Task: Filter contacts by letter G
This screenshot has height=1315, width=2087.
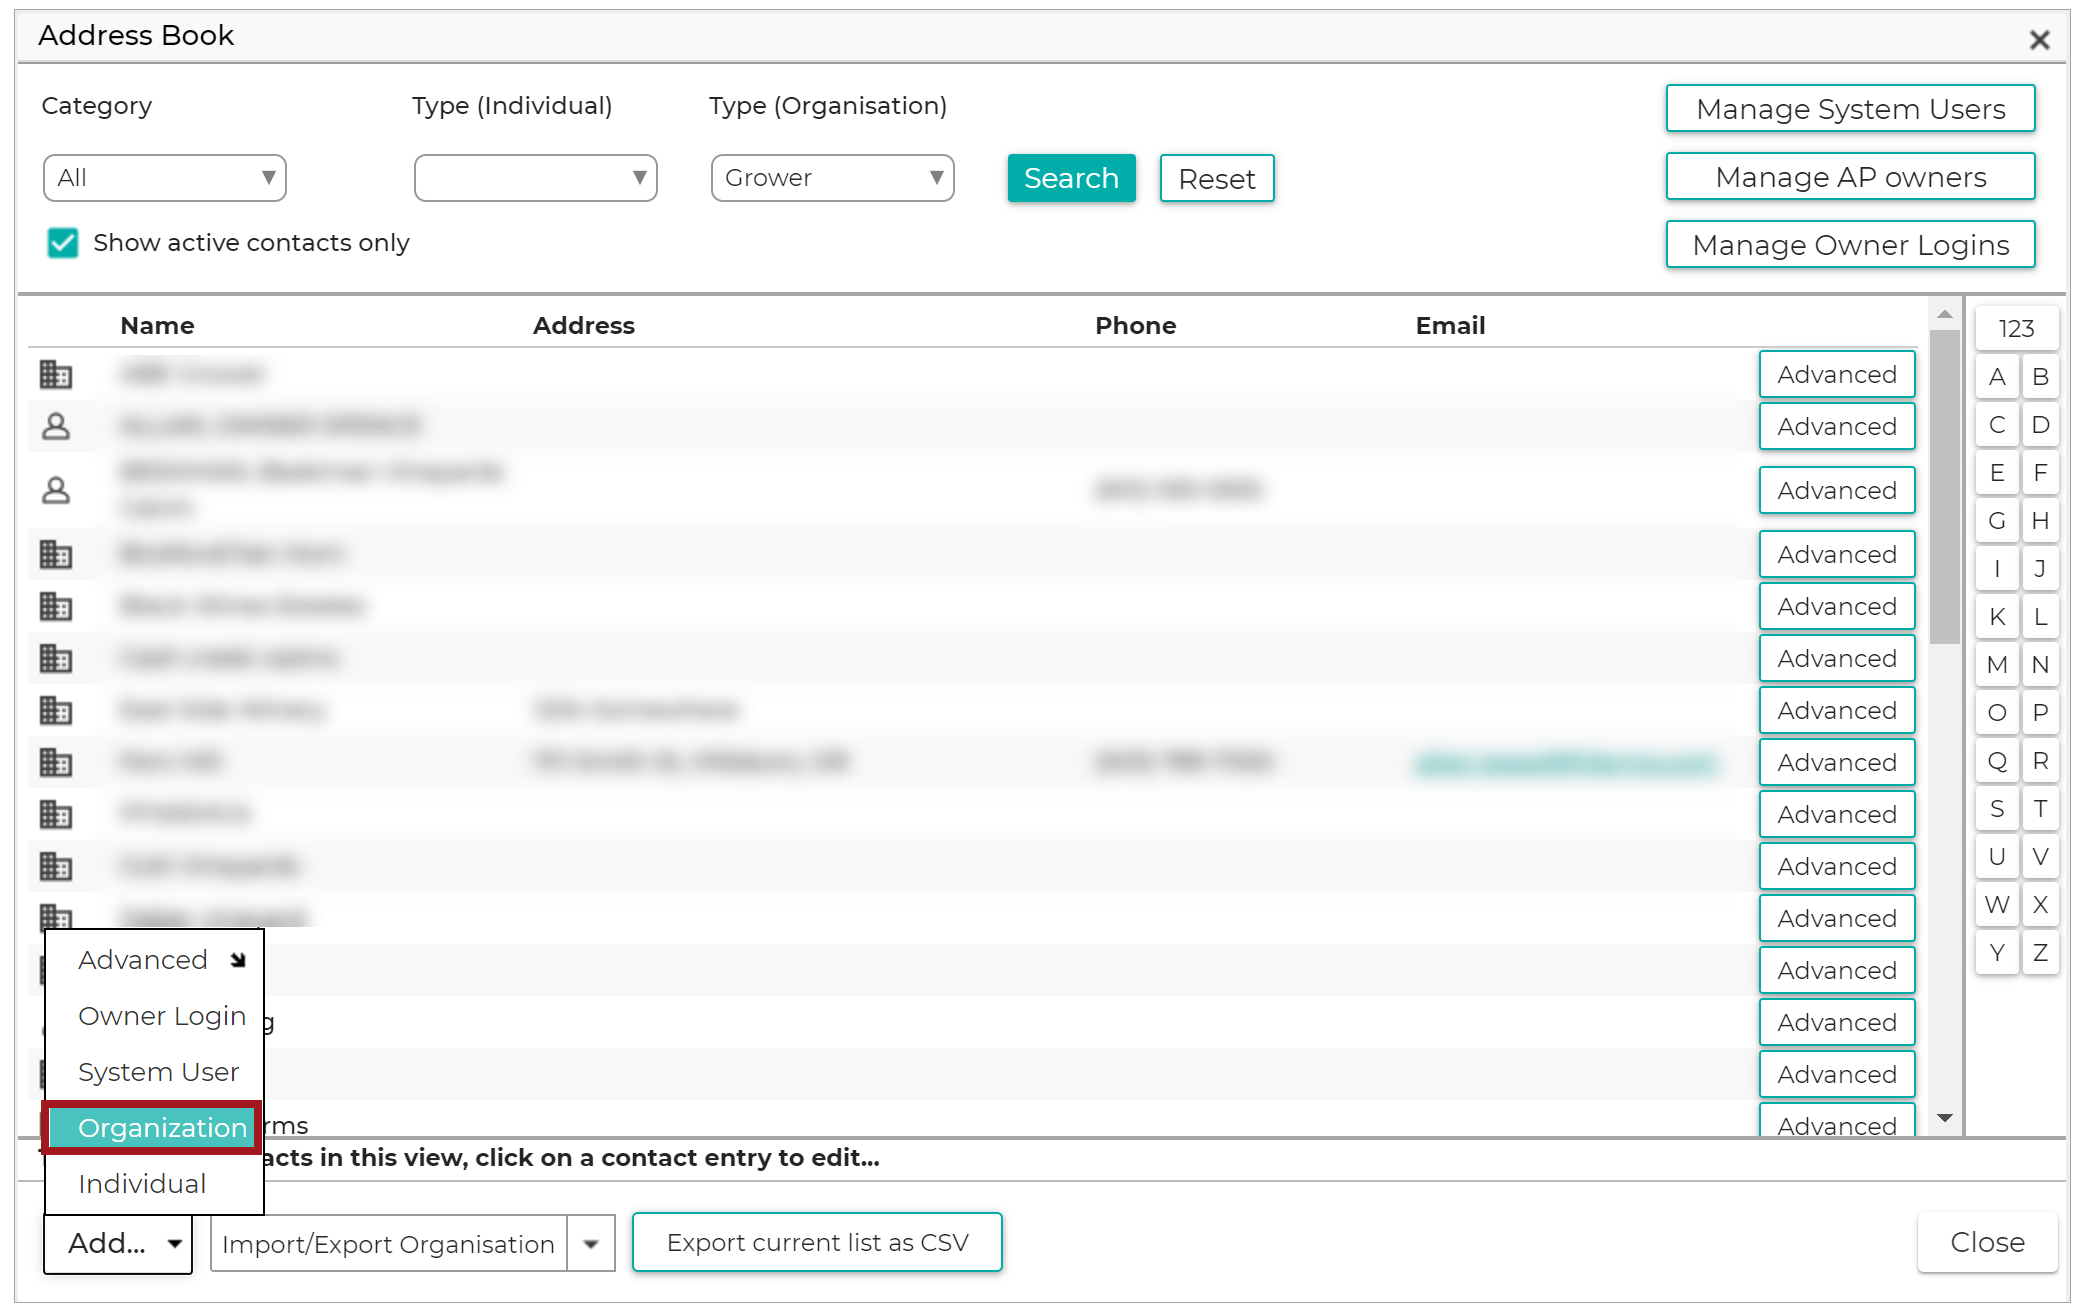Action: tap(1997, 521)
